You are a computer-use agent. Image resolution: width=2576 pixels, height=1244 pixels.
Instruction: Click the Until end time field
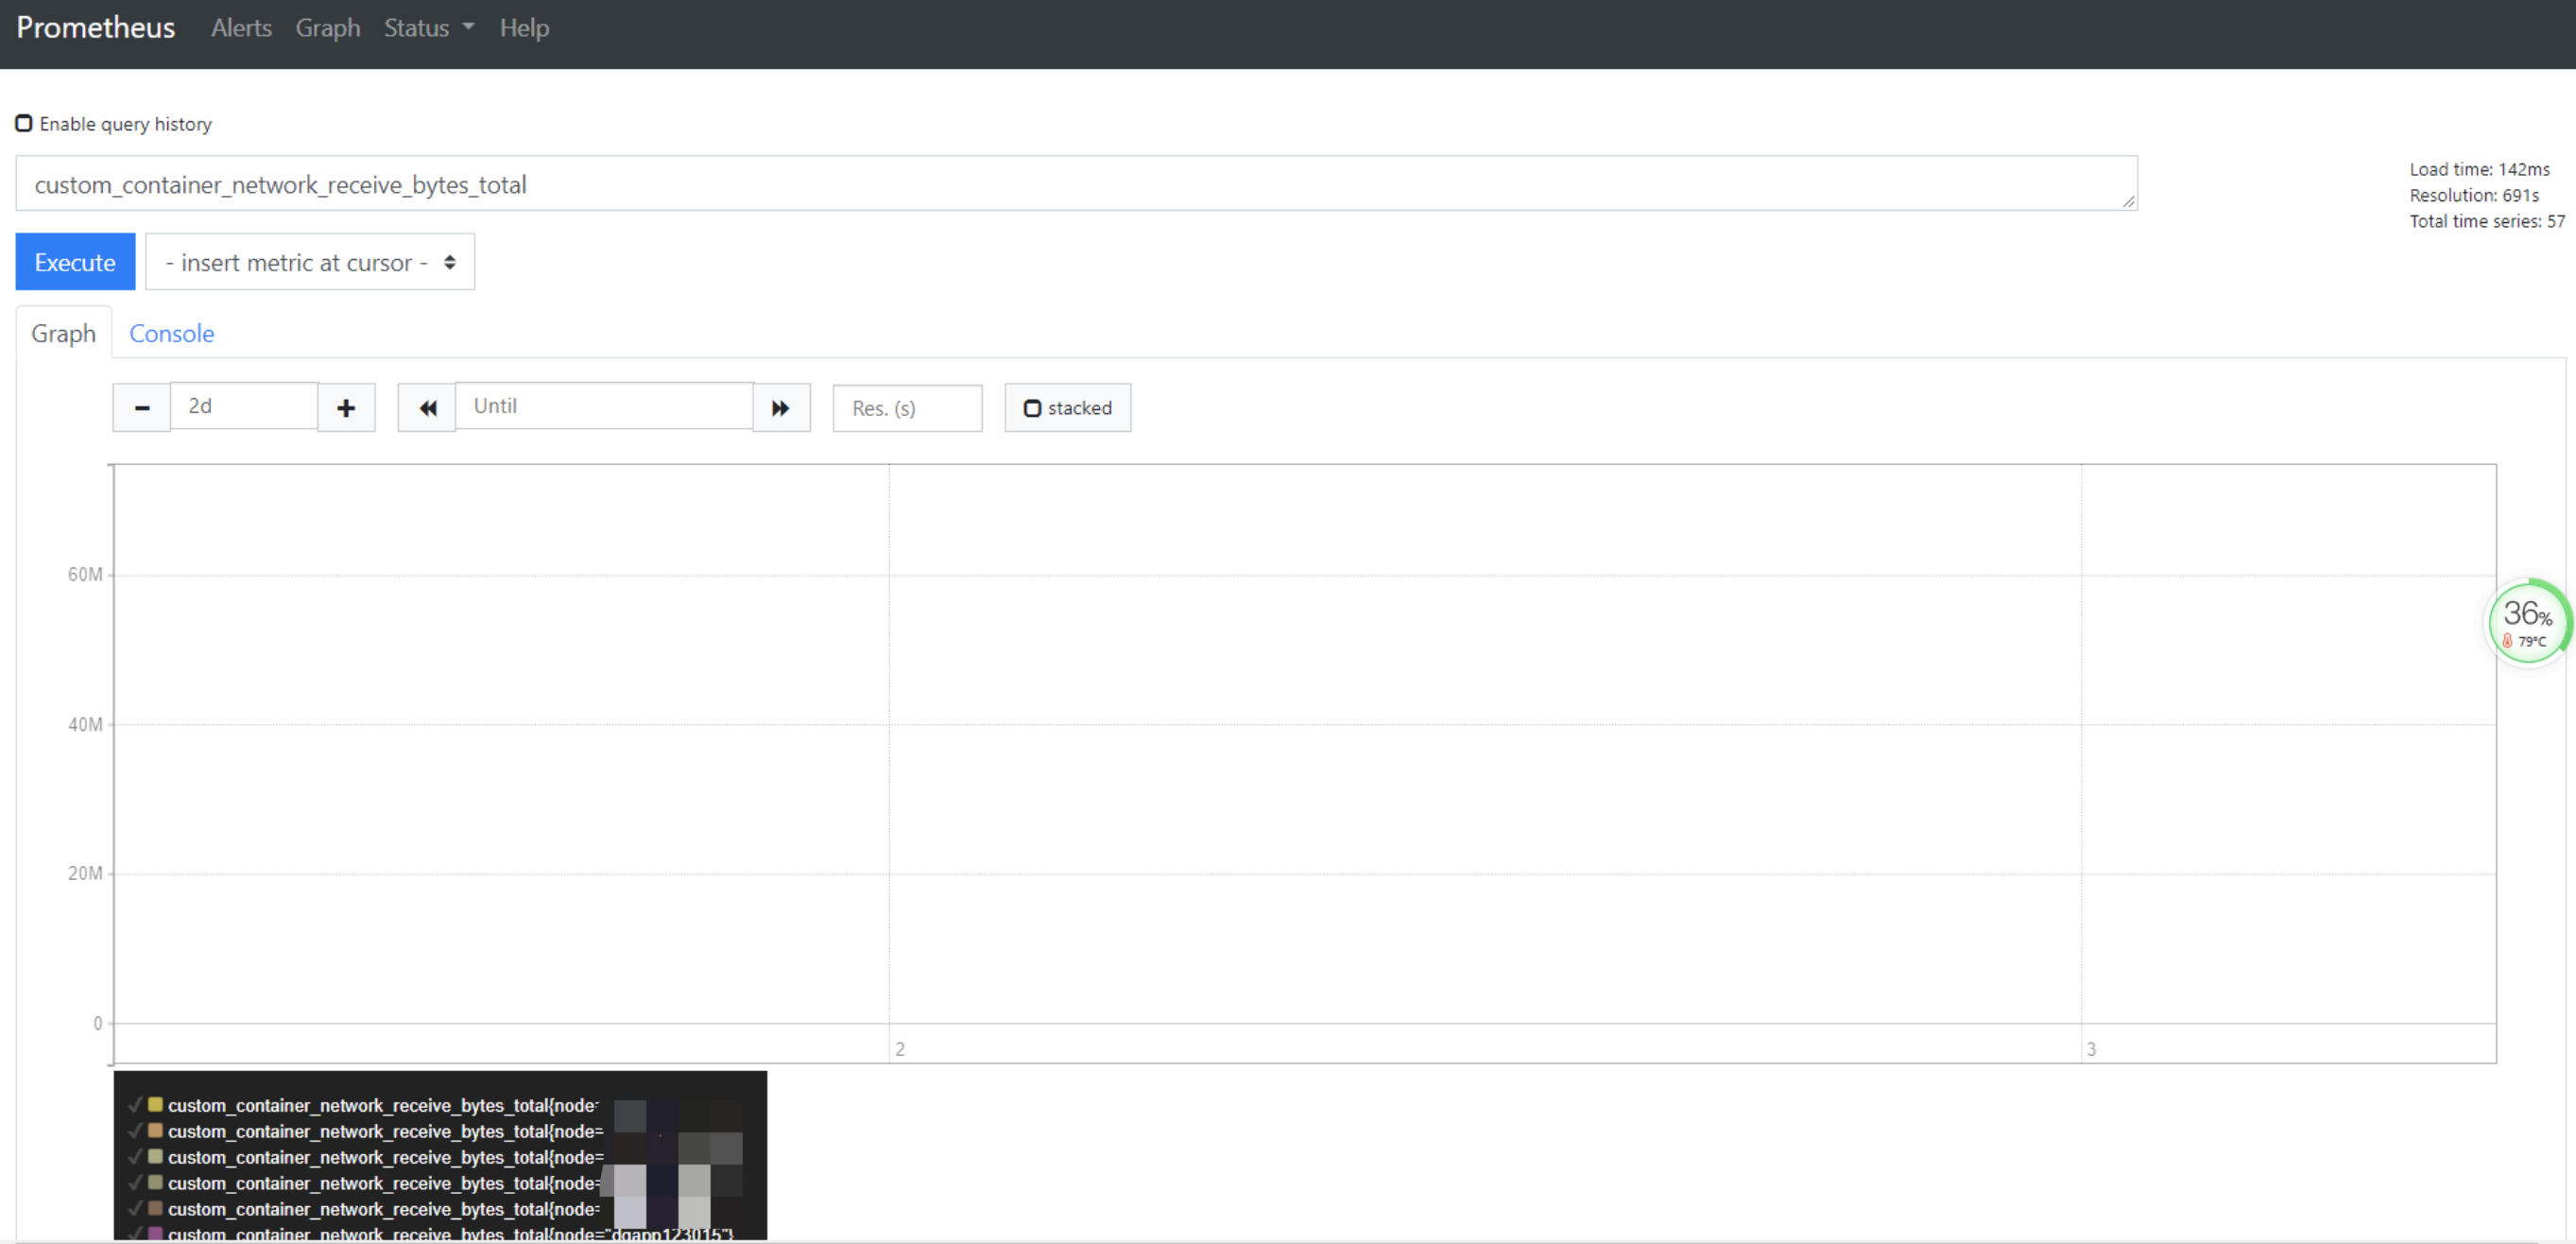pos(604,406)
